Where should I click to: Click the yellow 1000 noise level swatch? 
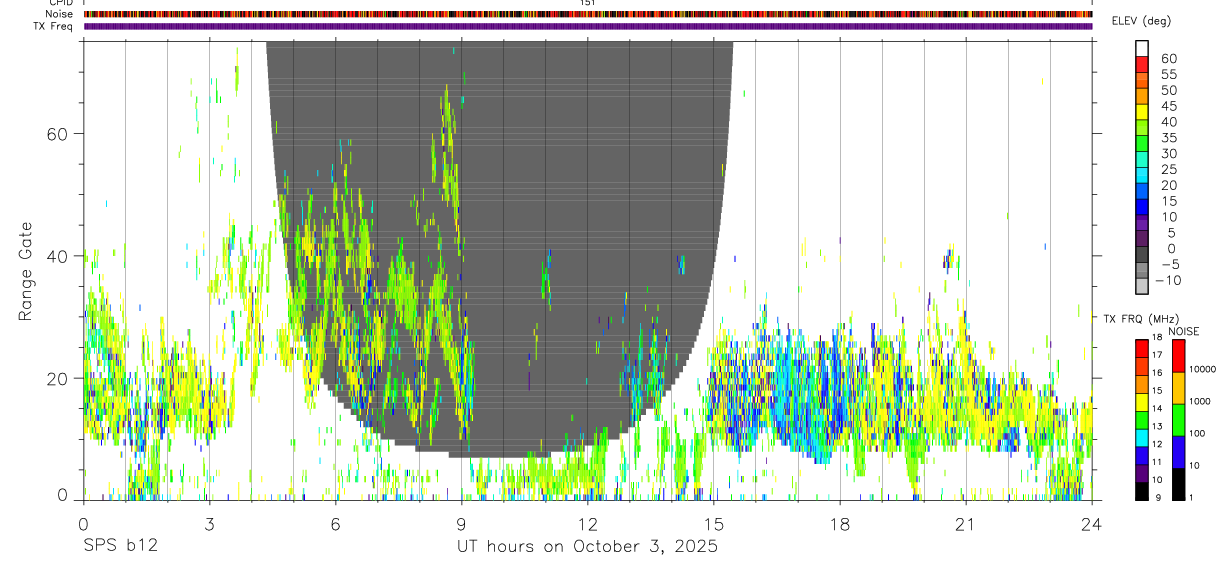1179,388
